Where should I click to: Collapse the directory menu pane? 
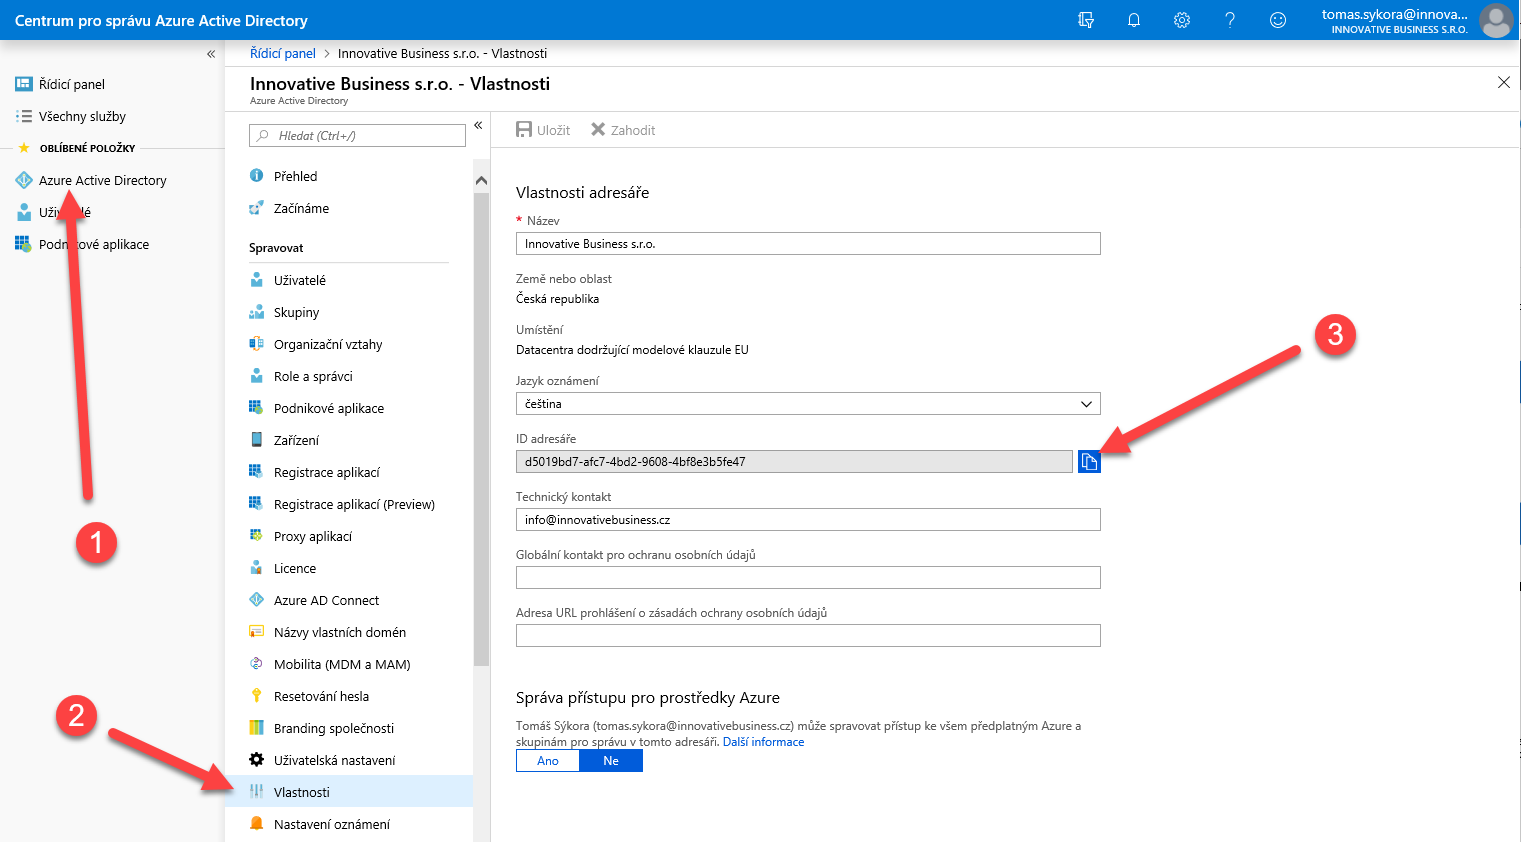(x=478, y=125)
